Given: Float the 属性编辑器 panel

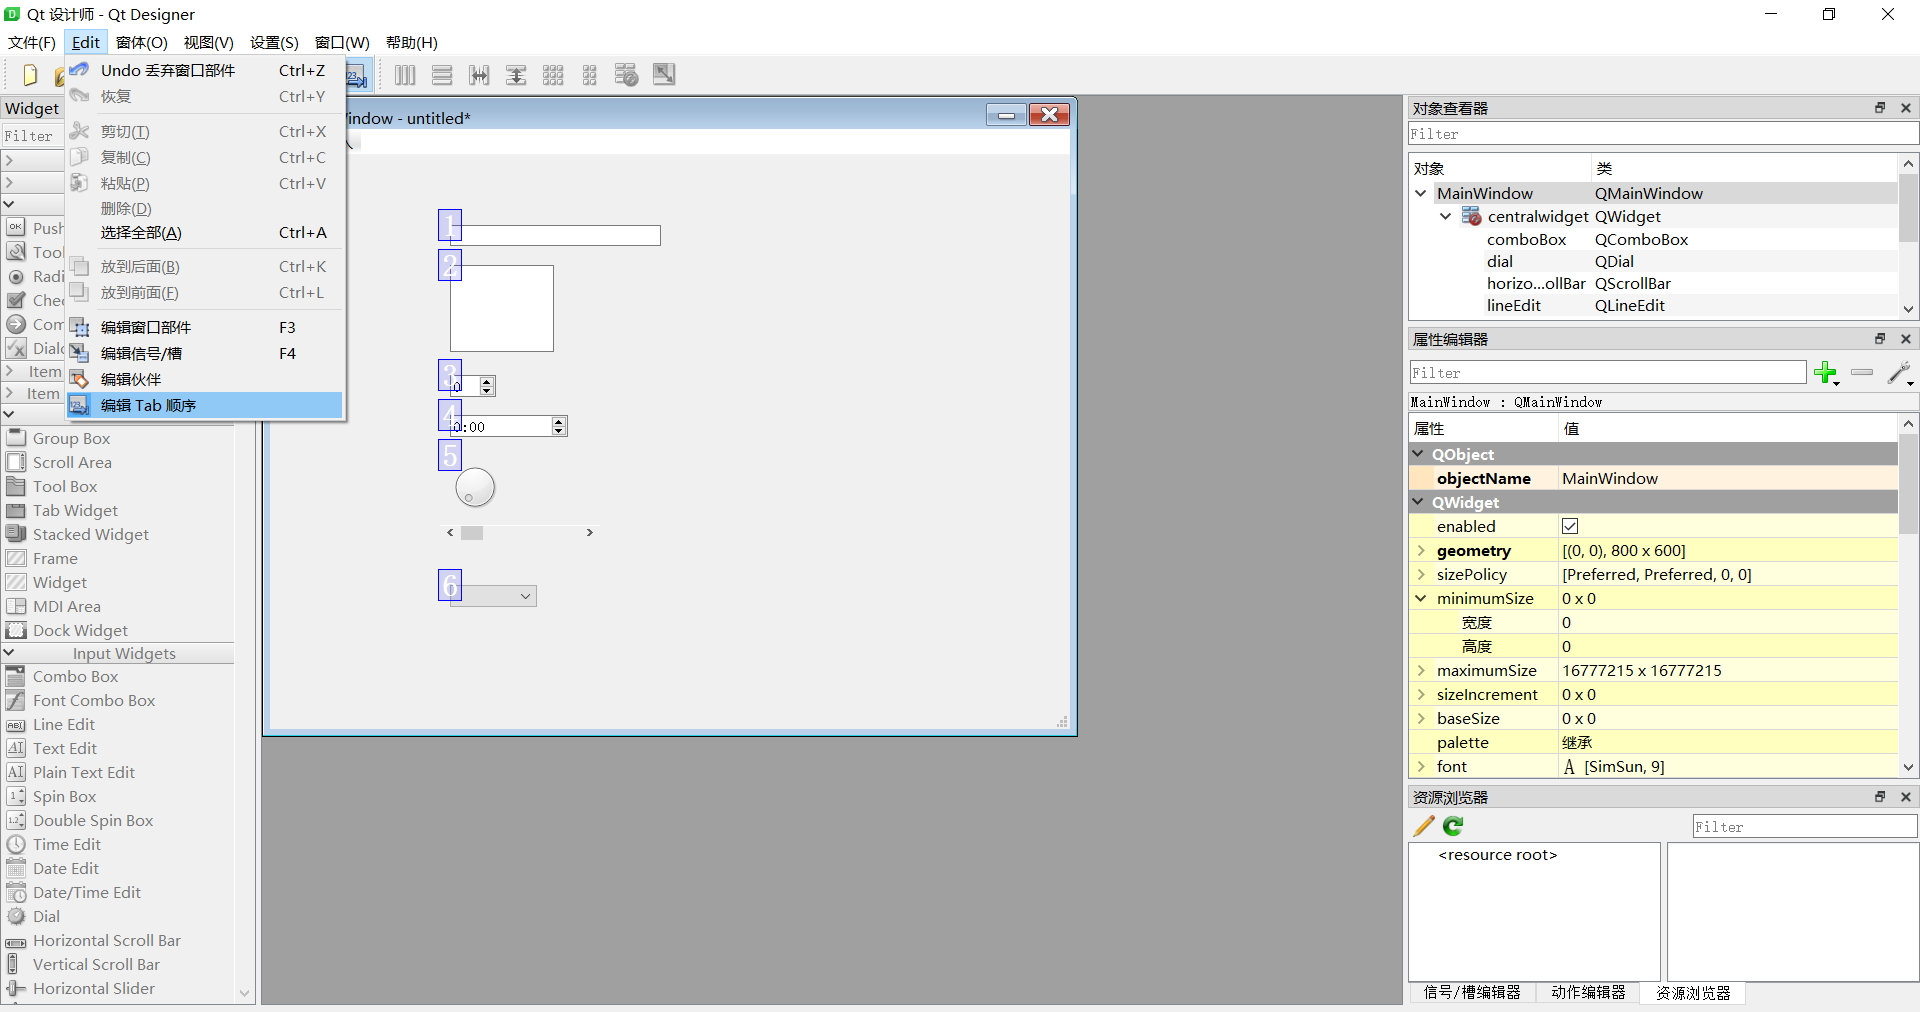Looking at the screenshot, I should 1880,339.
